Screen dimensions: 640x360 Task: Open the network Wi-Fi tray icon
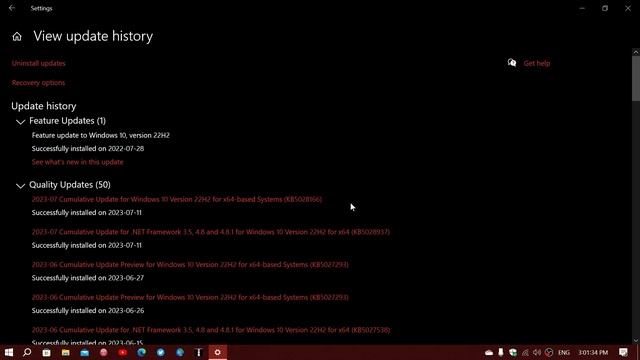click(x=525, y=352)
